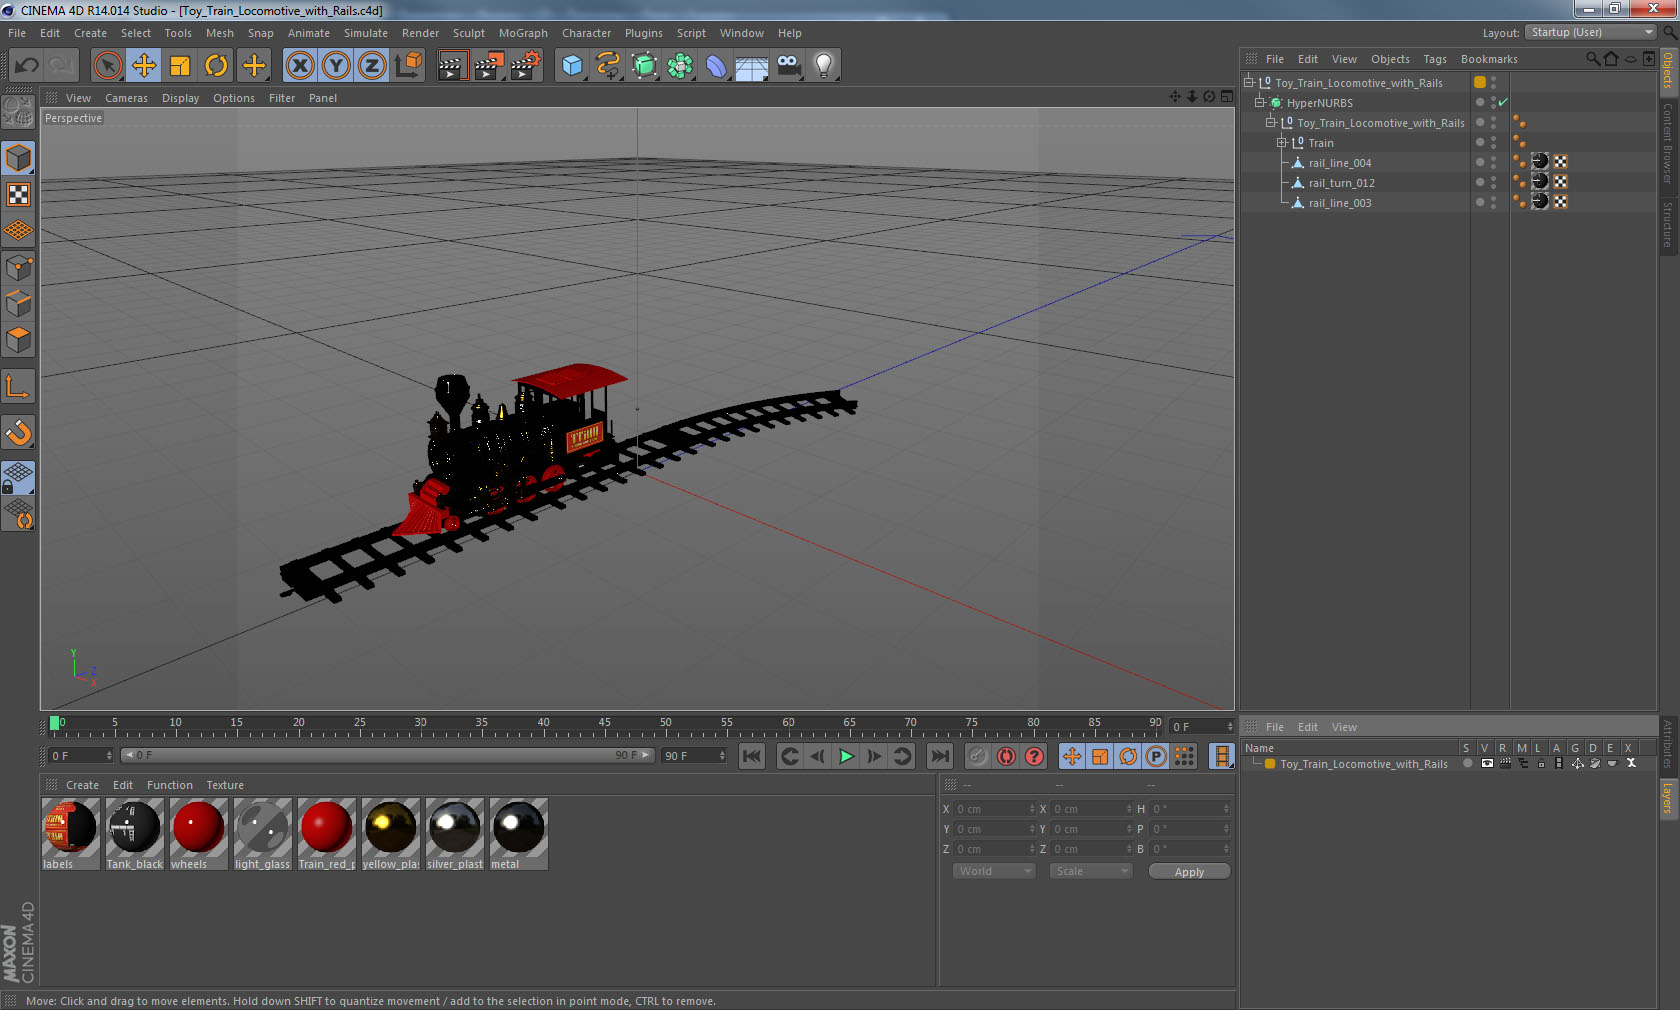The height and width of the screenshot is (1010, 1680).
Task: Open the Object Manager Tags menu
Action: (x=1435, y=59)
